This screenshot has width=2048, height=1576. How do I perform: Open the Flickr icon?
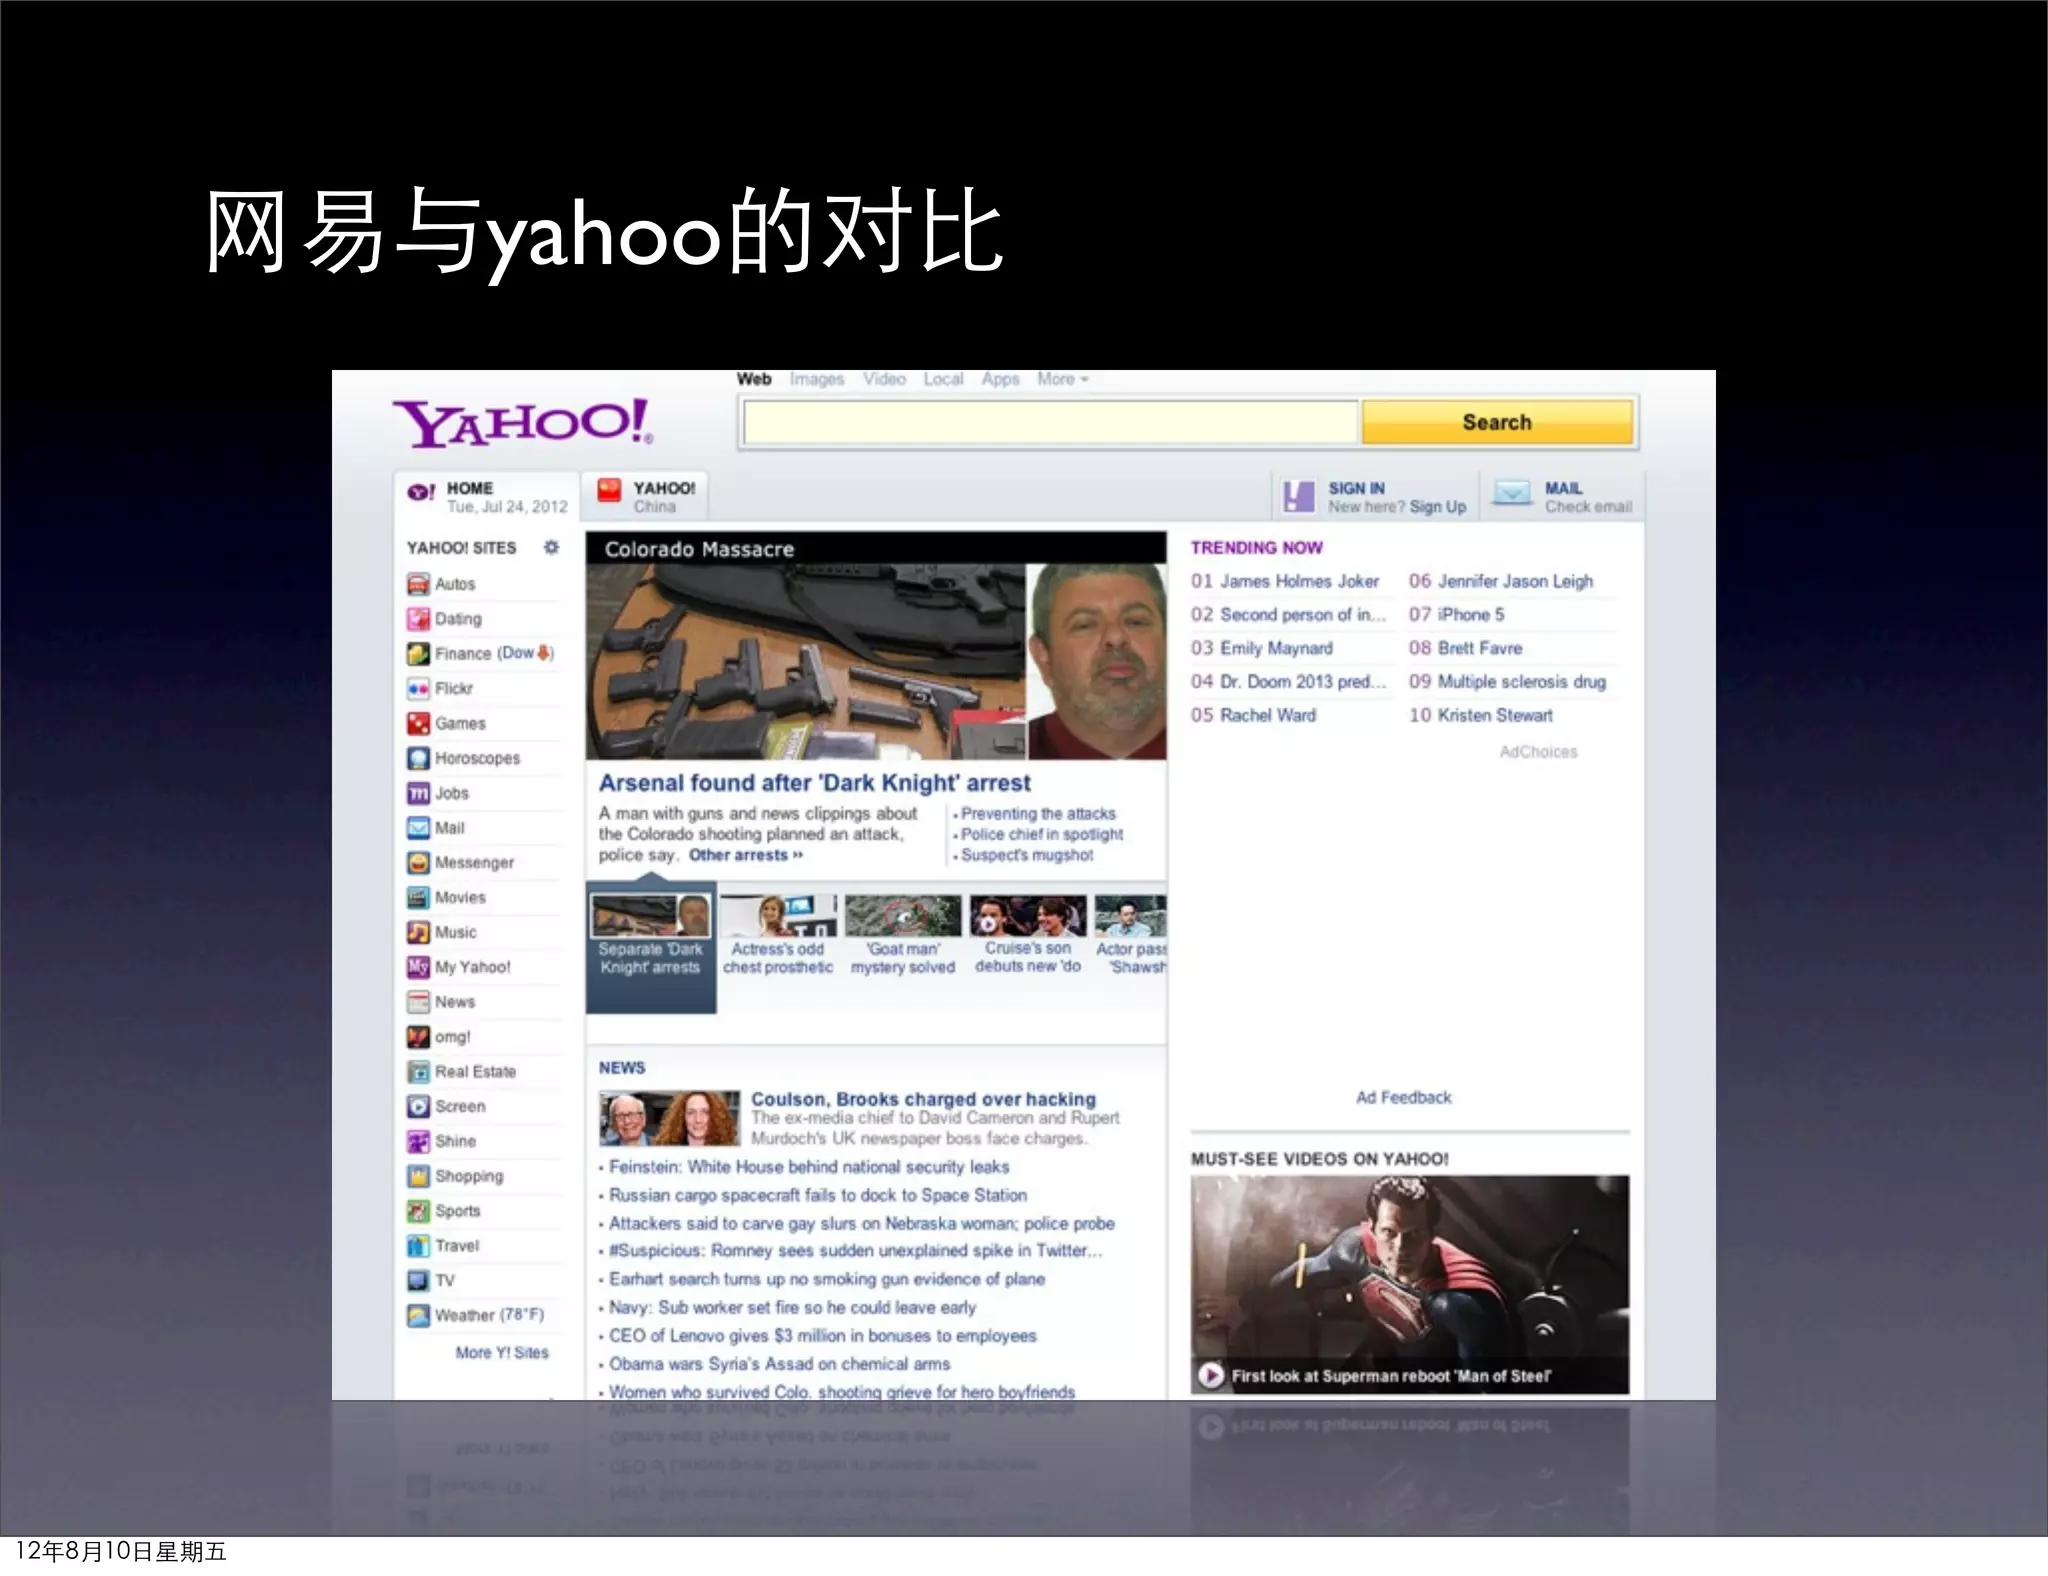click(418, 689)
